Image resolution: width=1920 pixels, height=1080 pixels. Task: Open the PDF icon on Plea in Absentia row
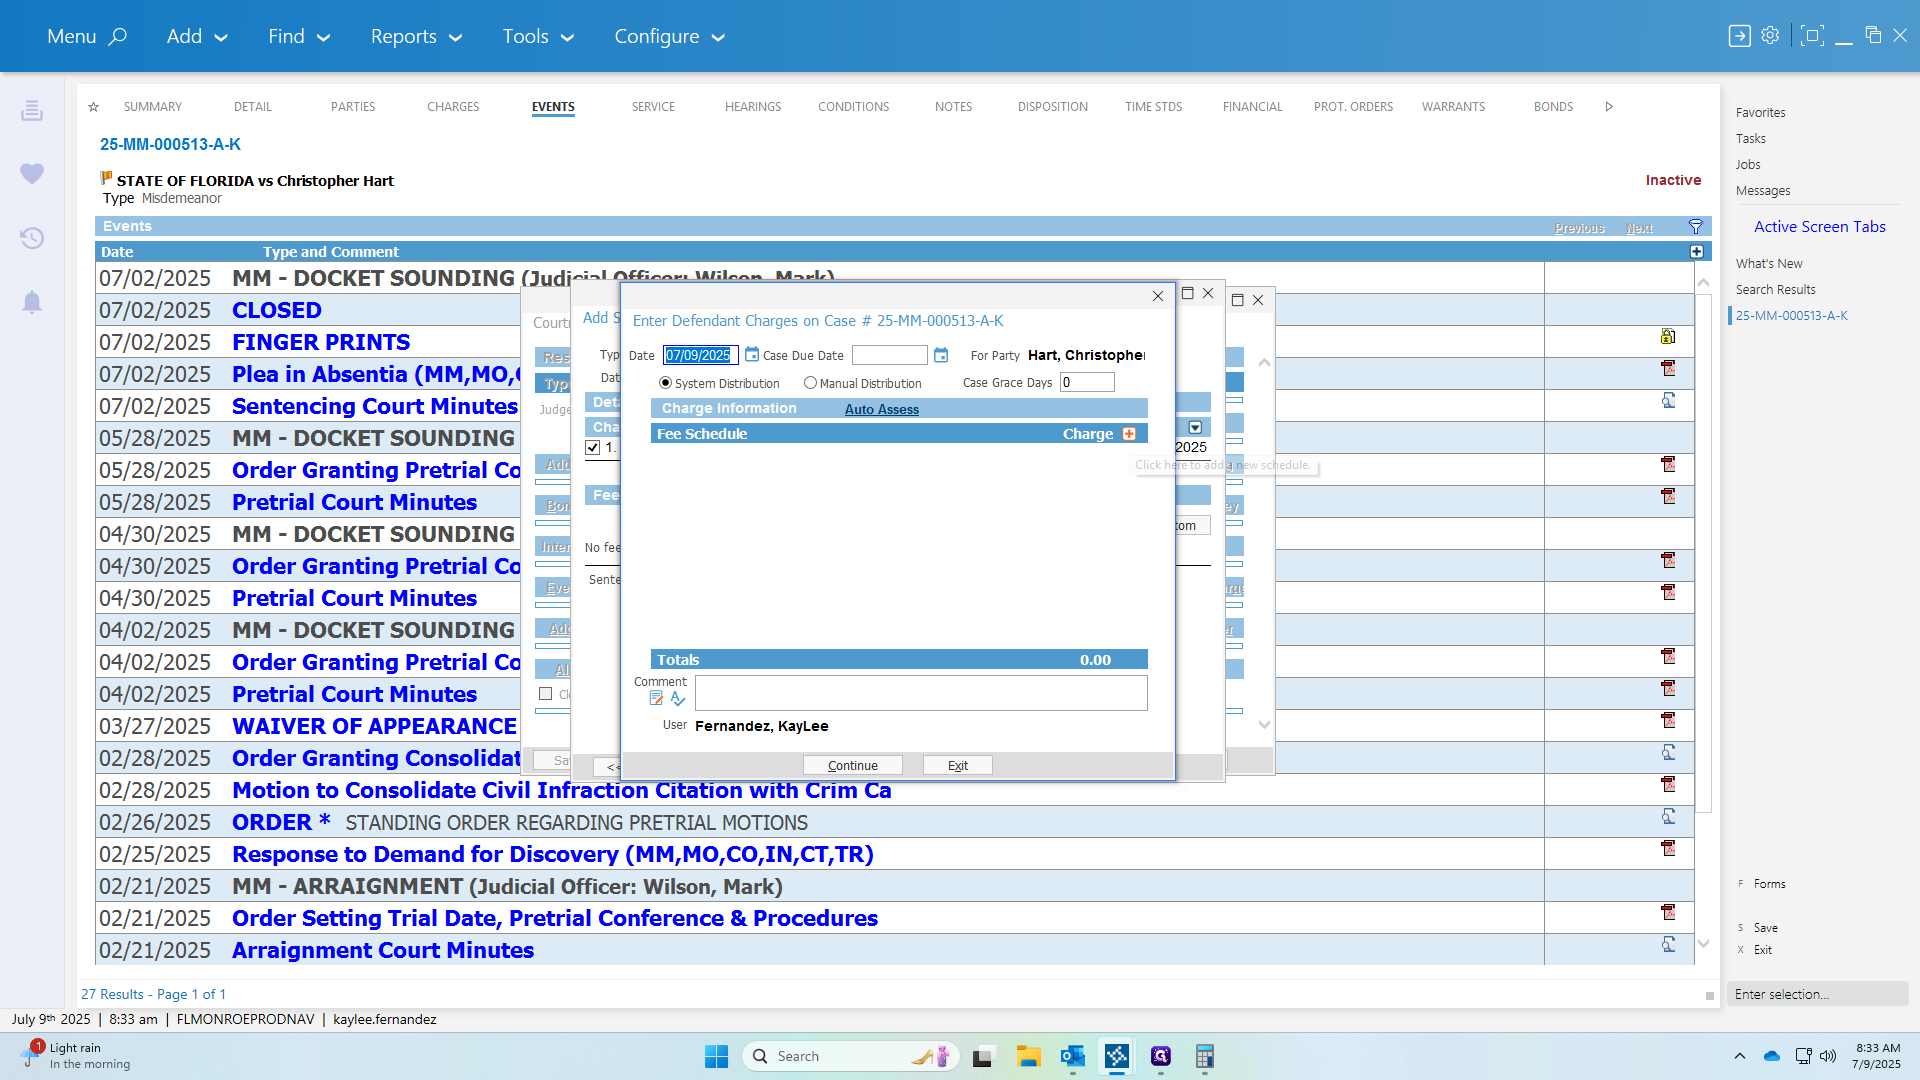coord(1668,369)
